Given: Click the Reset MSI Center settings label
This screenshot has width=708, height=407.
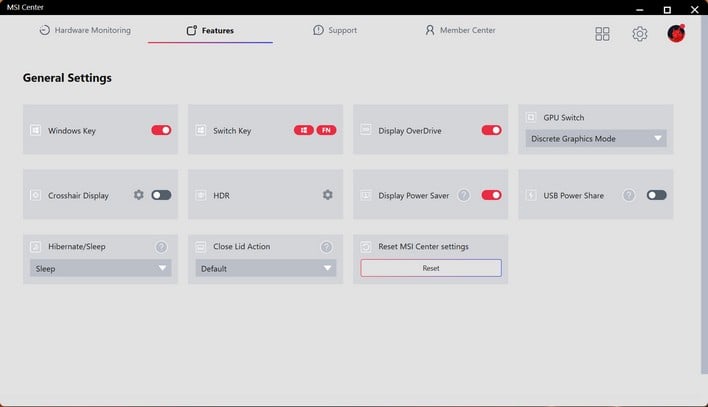Looking at the screenshot, I should pos(424,247).
